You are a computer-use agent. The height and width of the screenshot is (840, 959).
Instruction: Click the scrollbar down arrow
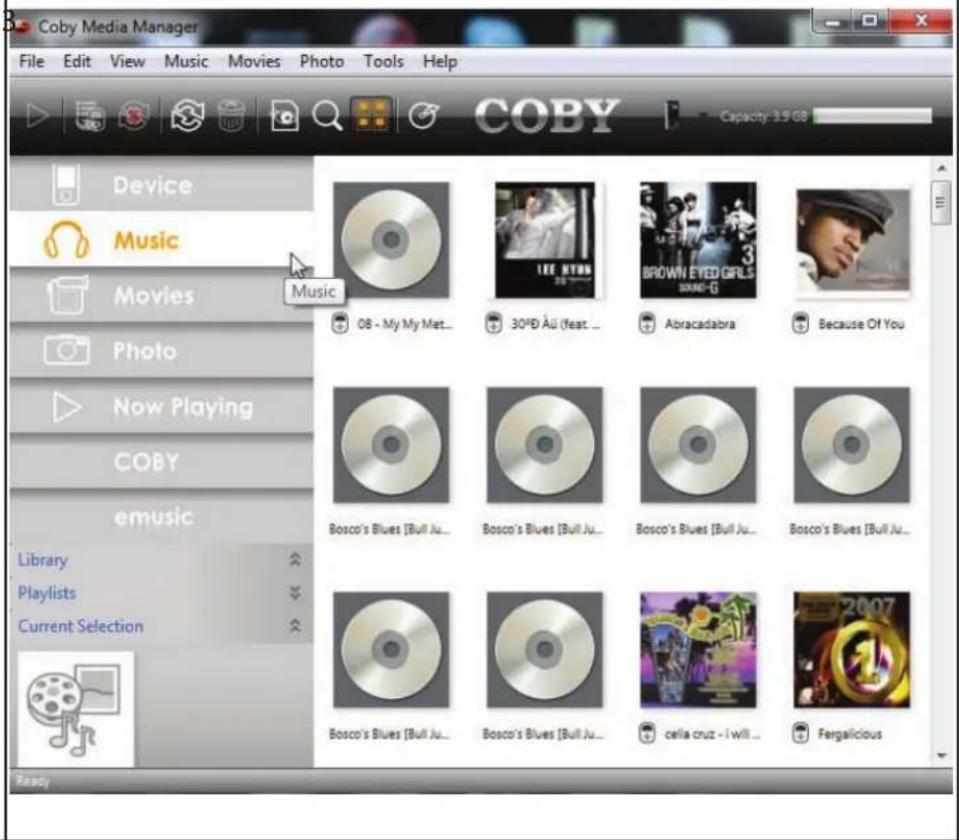point(941,756)
